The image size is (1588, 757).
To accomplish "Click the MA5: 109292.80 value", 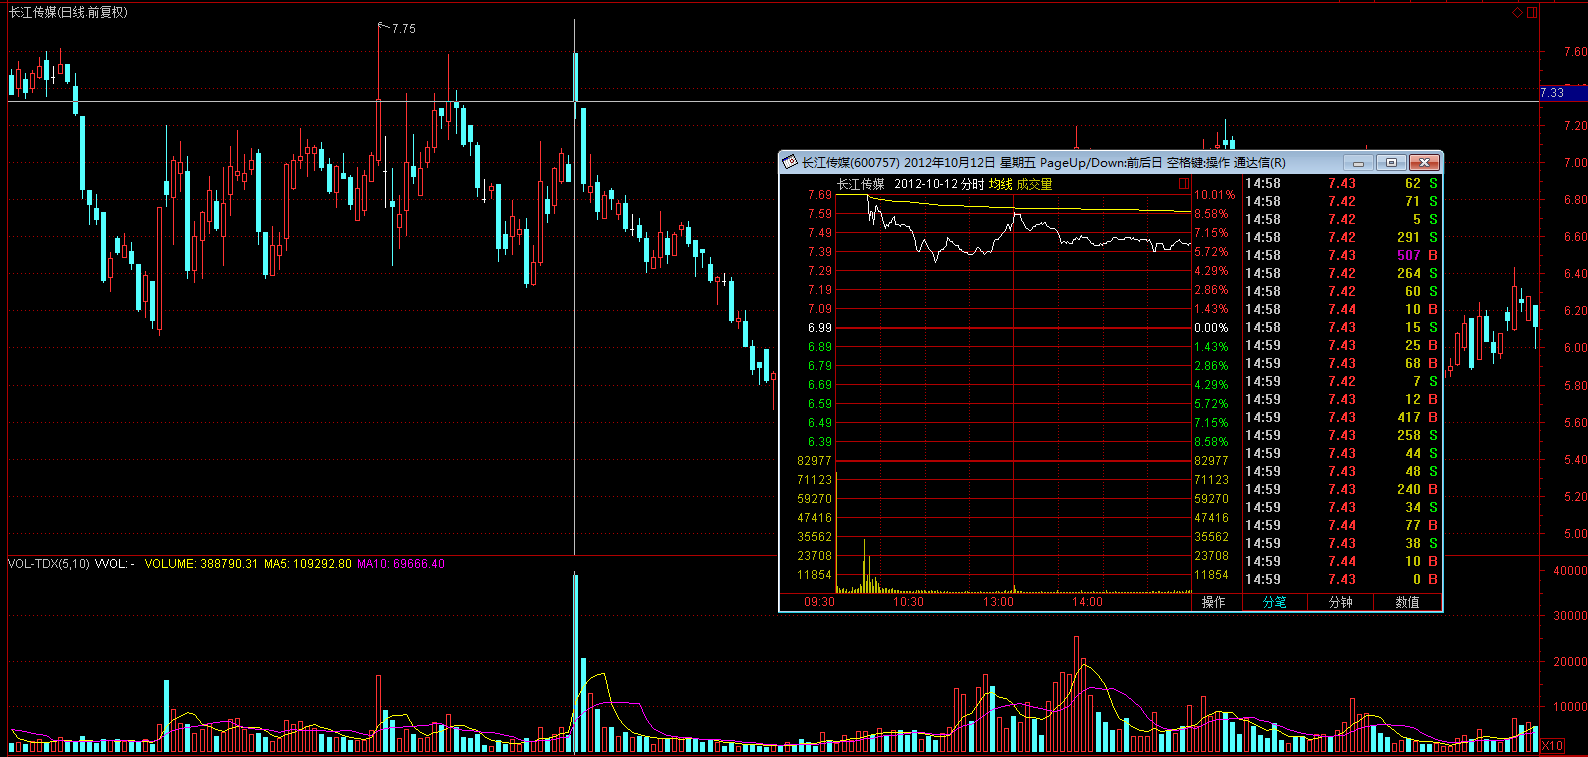I will 308,564.
